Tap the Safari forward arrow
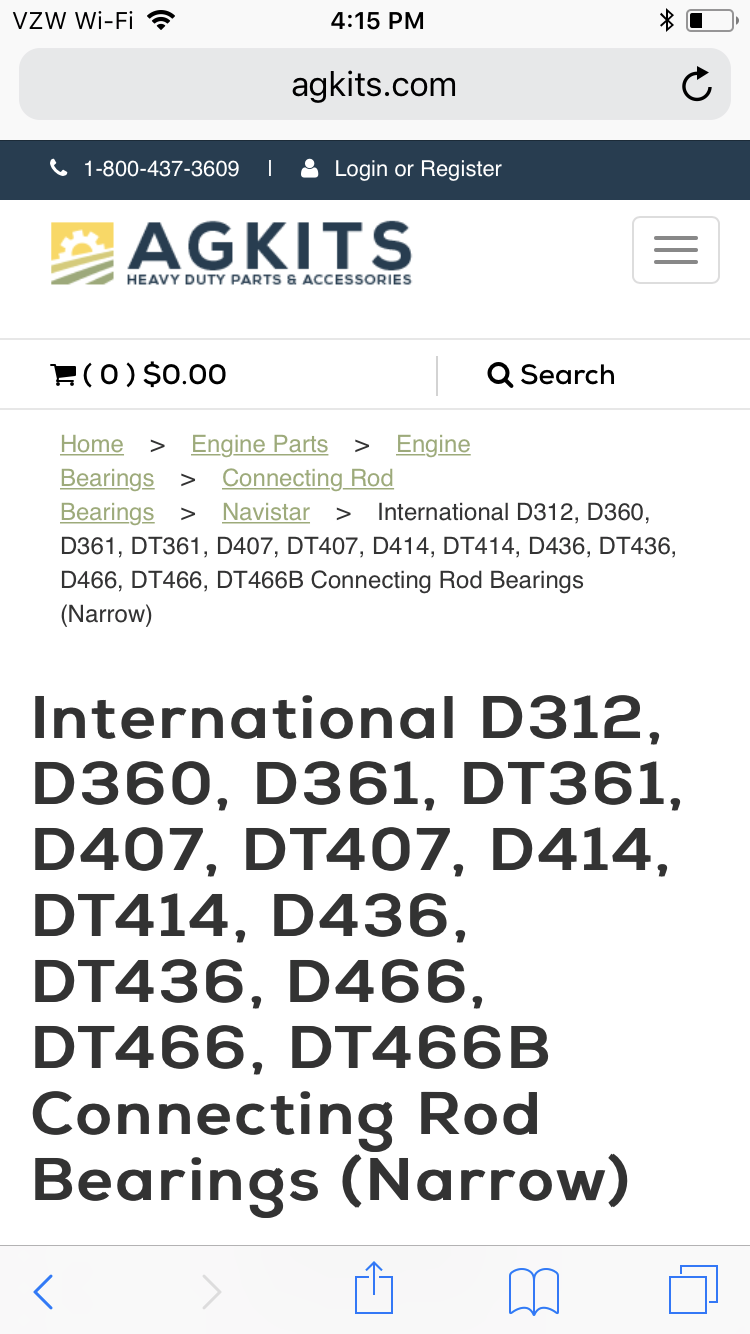This screenshot has width=750, height=1334. pyautogui.click(x=211, y=1291)
